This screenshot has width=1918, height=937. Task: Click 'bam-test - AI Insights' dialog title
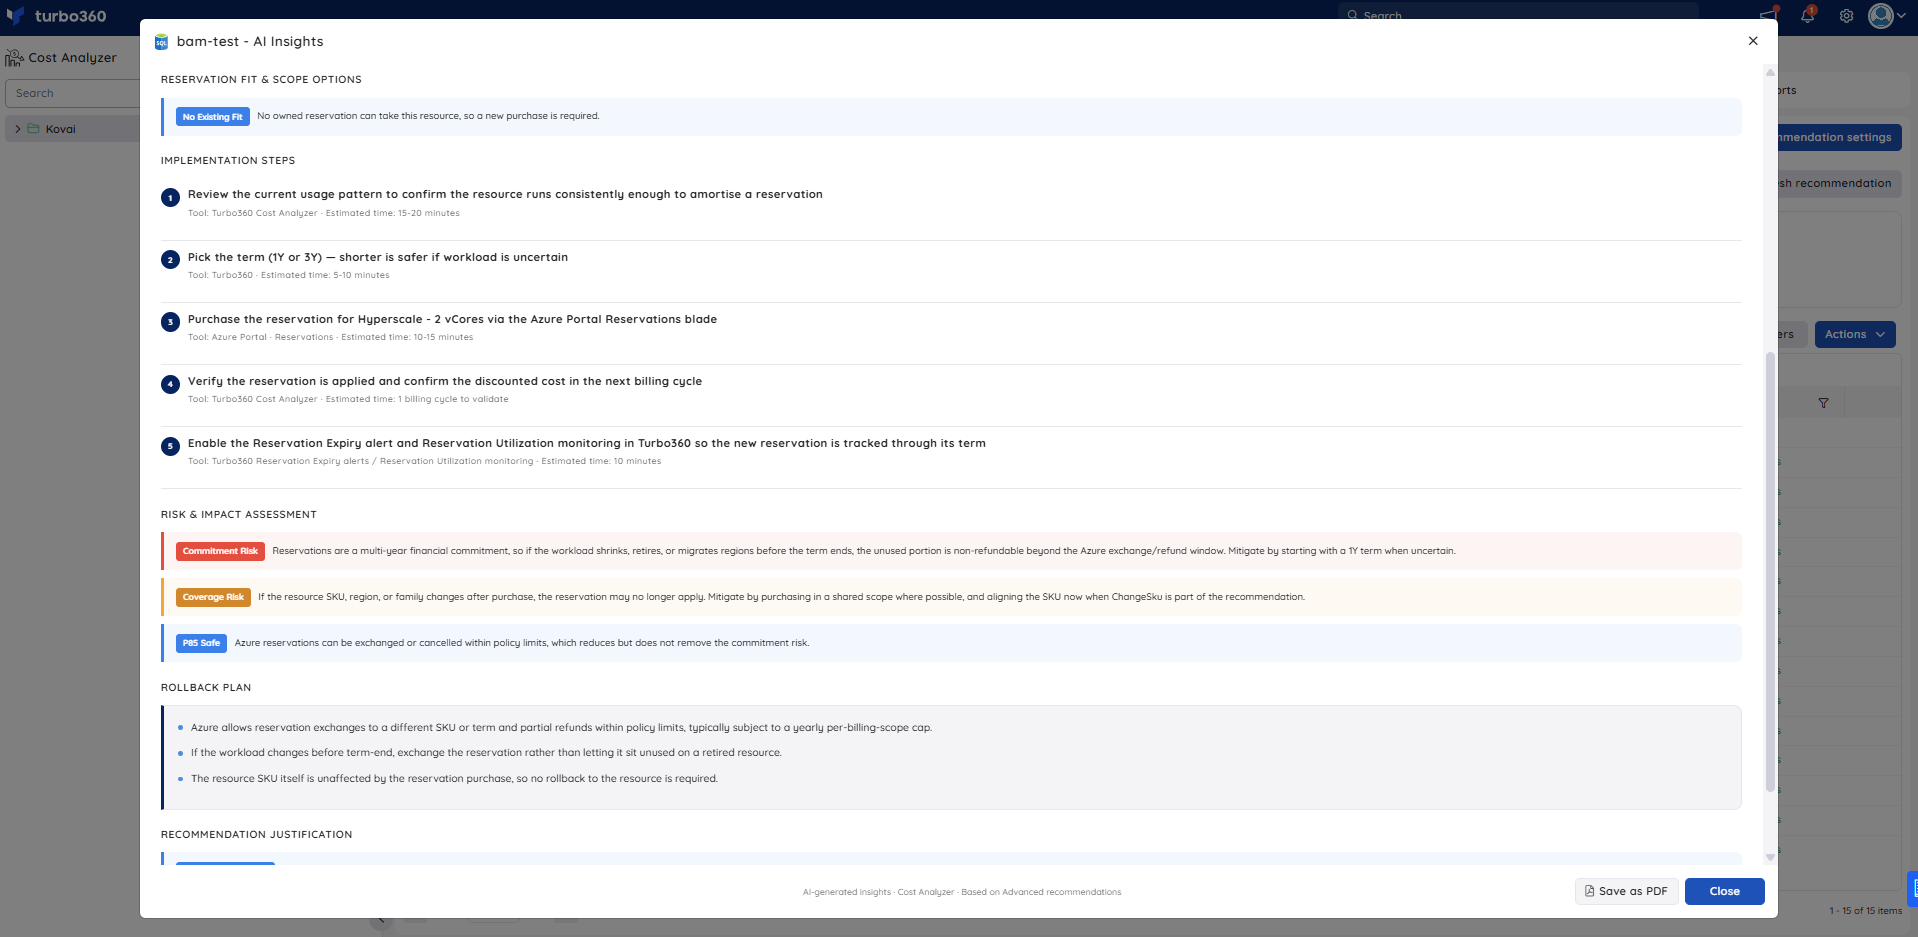pos(250,41)
